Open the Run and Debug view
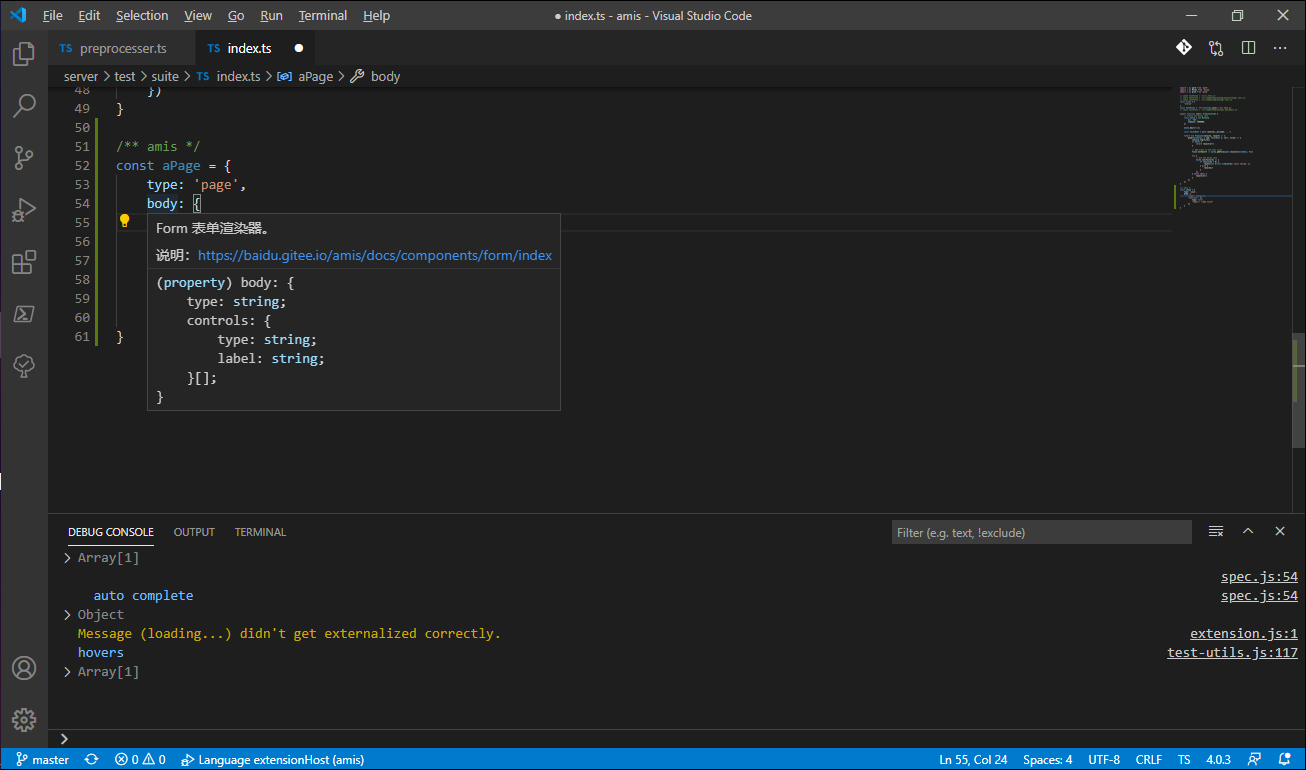The height and width of the screenshot is (770, 1306). (x=24, y=210)
